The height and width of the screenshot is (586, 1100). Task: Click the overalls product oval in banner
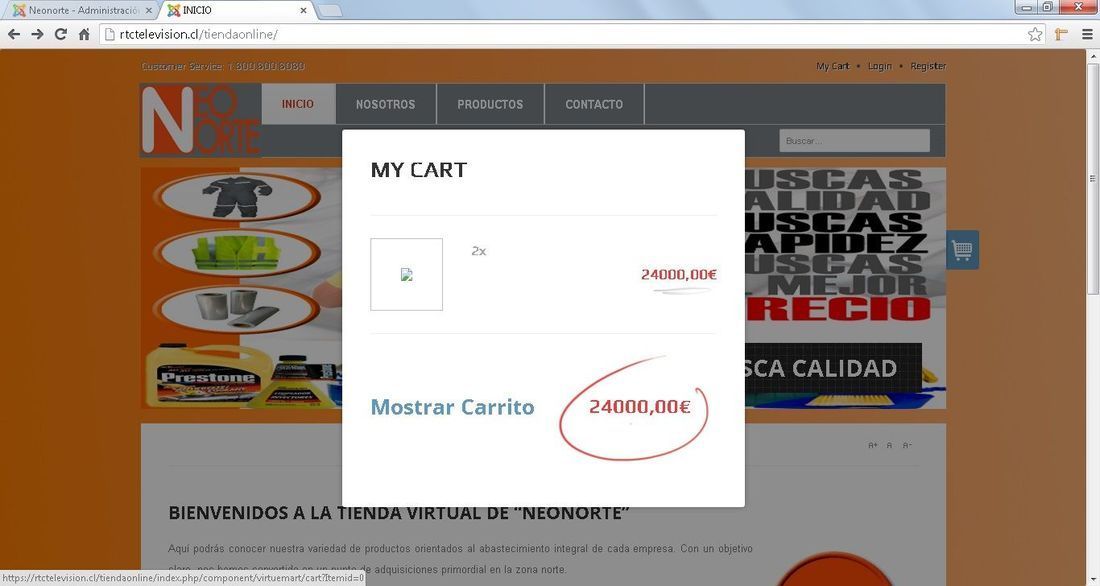tap(237, 197)
